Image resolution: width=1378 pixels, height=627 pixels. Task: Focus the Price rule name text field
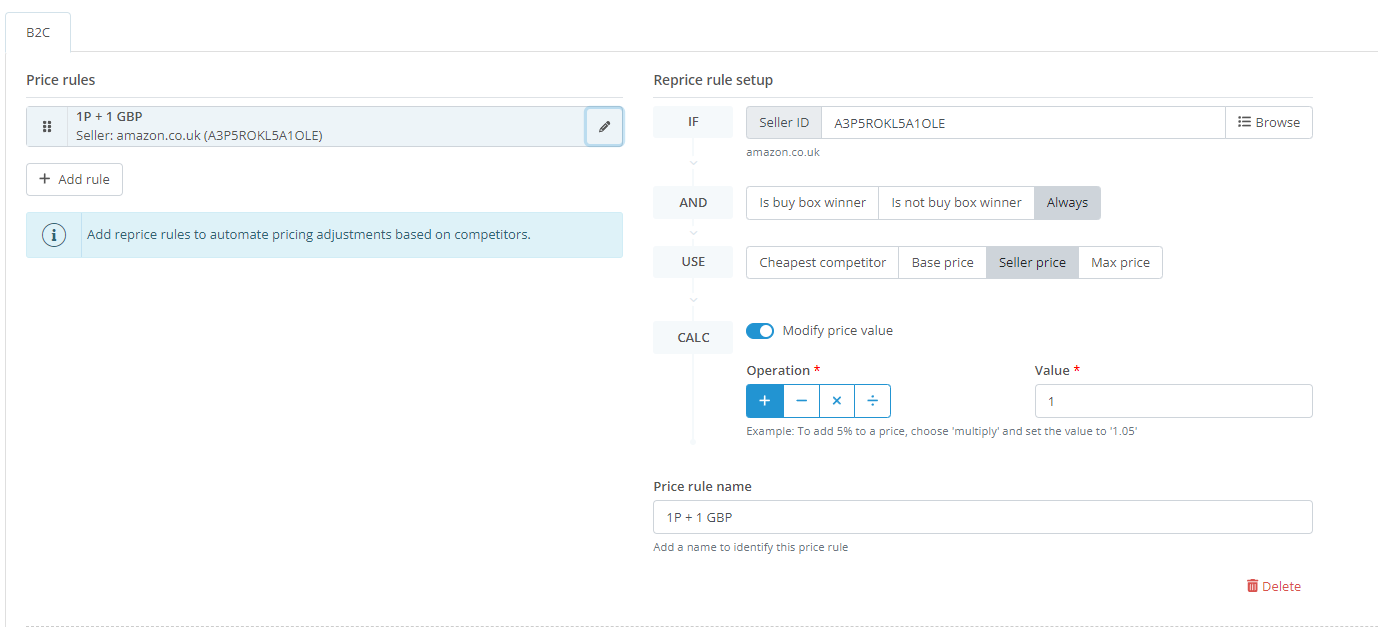coord(982,517)
